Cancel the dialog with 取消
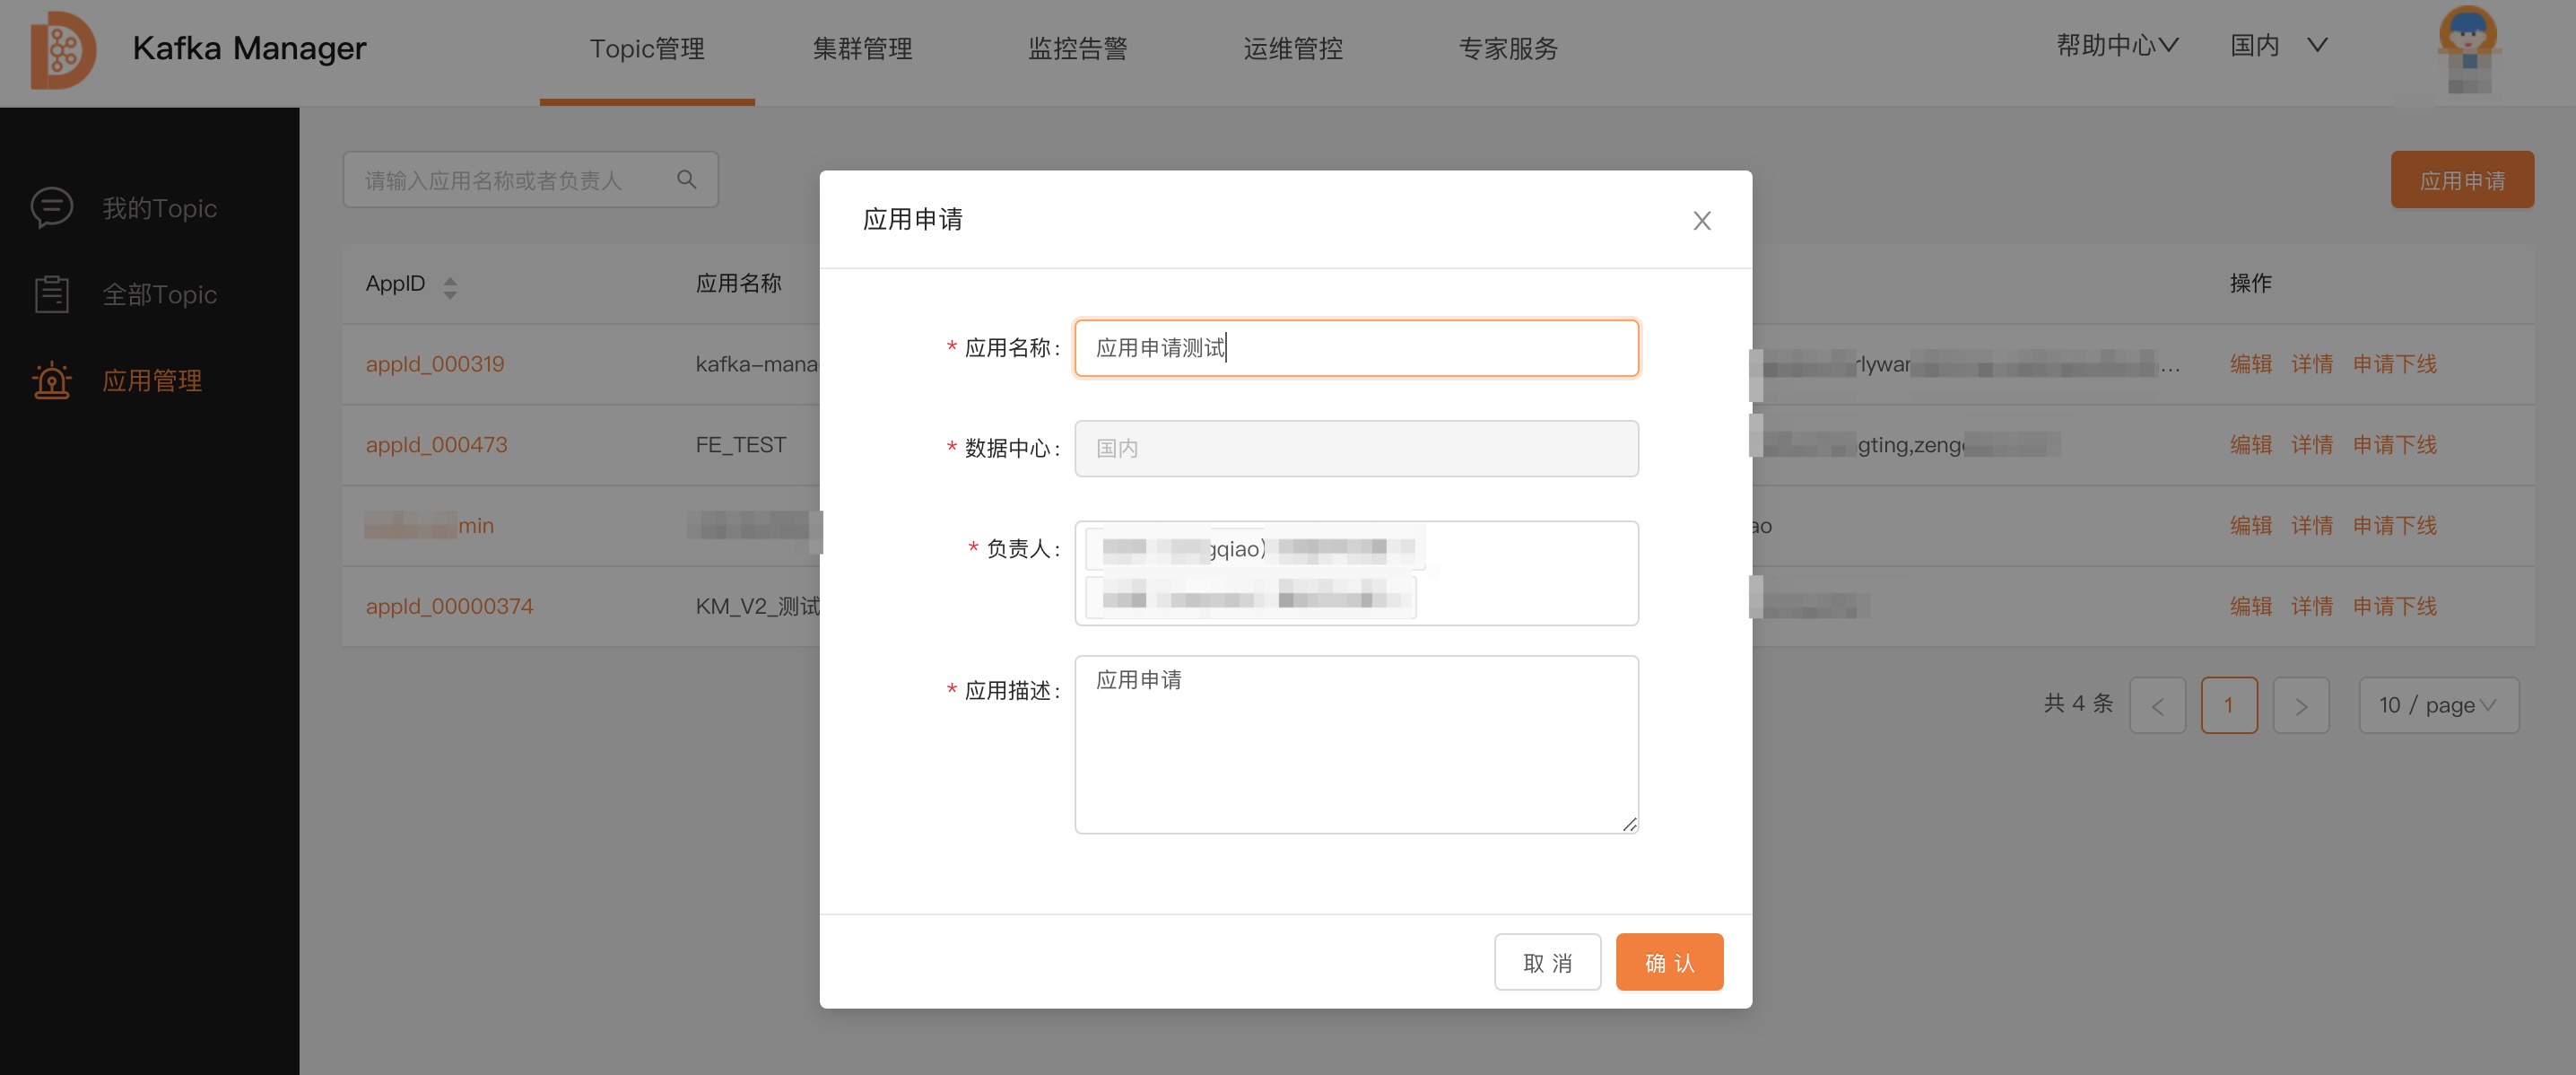The width and height of the screenshot is (2576, 1075). click(x=1547, y=961)
